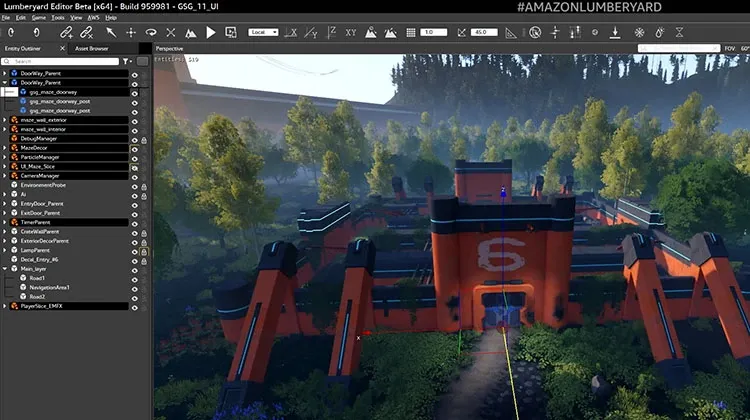
Task: Open the Help menu
Action: (111, 18)
